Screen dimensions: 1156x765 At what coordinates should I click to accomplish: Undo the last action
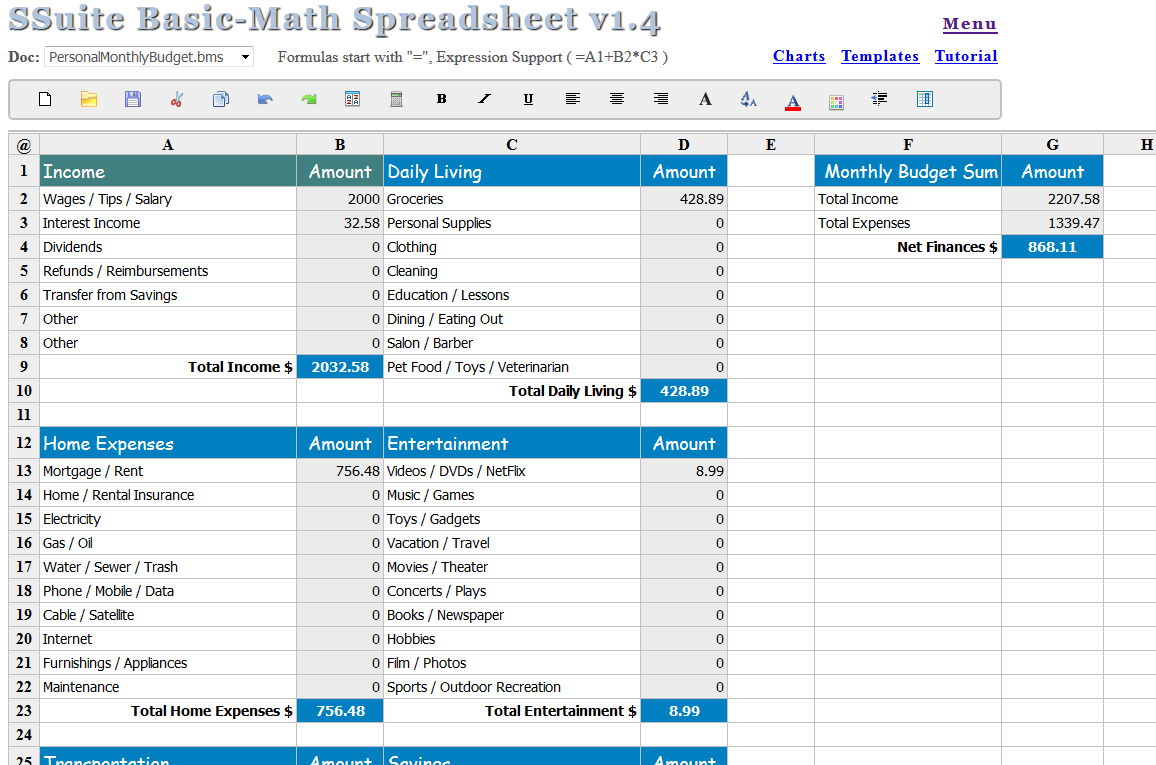265,99
